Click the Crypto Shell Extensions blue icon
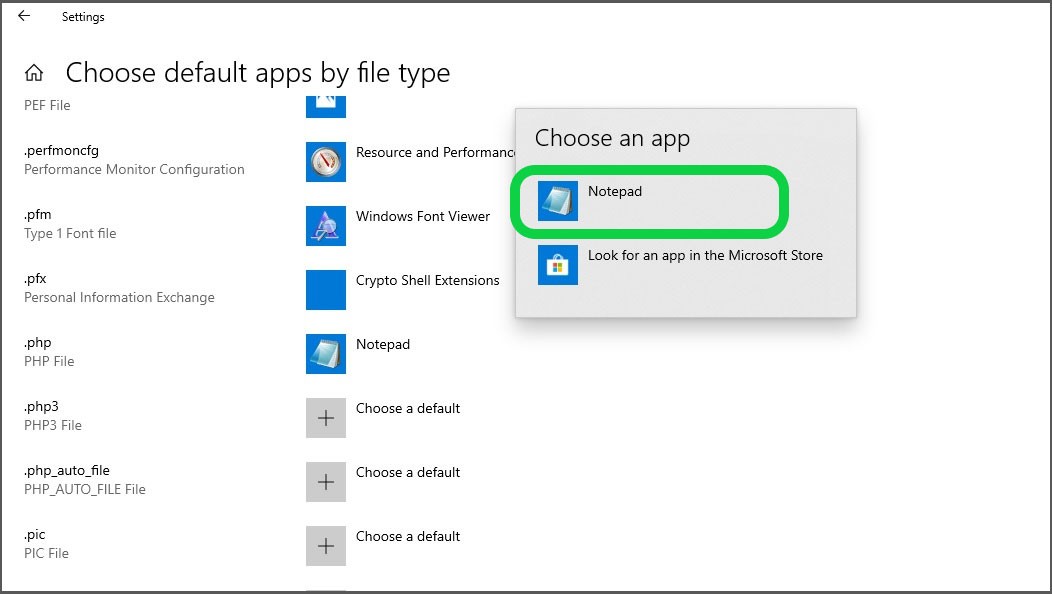This screenshot has width=1052, height=594. coord(326,290)
